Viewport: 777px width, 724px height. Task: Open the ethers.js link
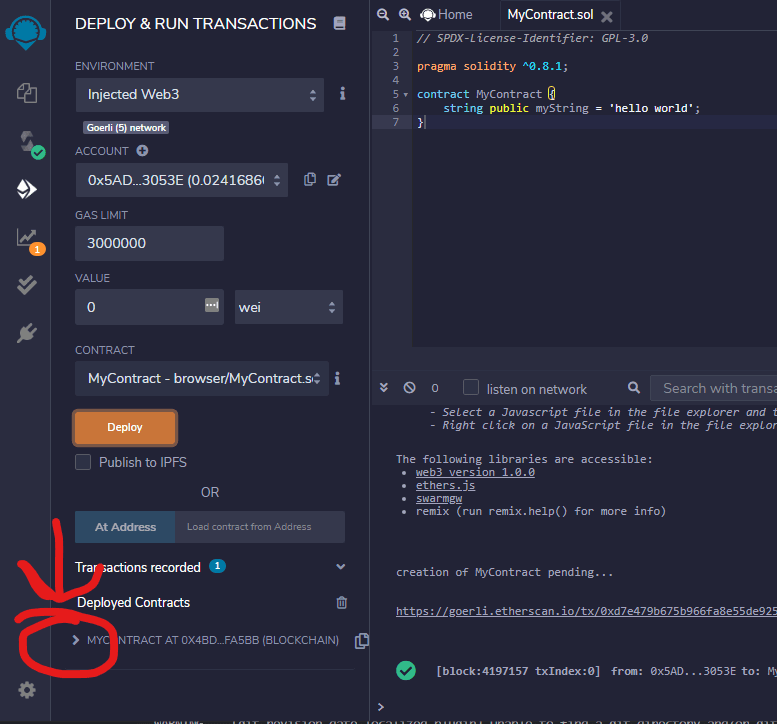445,485
